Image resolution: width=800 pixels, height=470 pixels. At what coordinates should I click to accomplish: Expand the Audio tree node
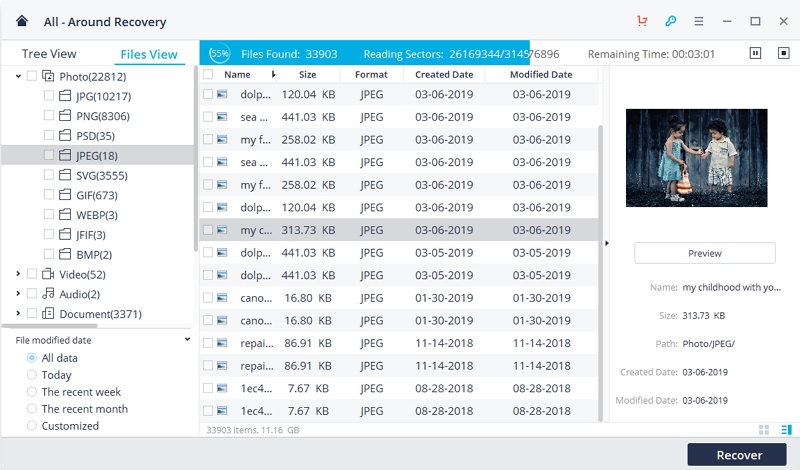click(x=18, y=293)
